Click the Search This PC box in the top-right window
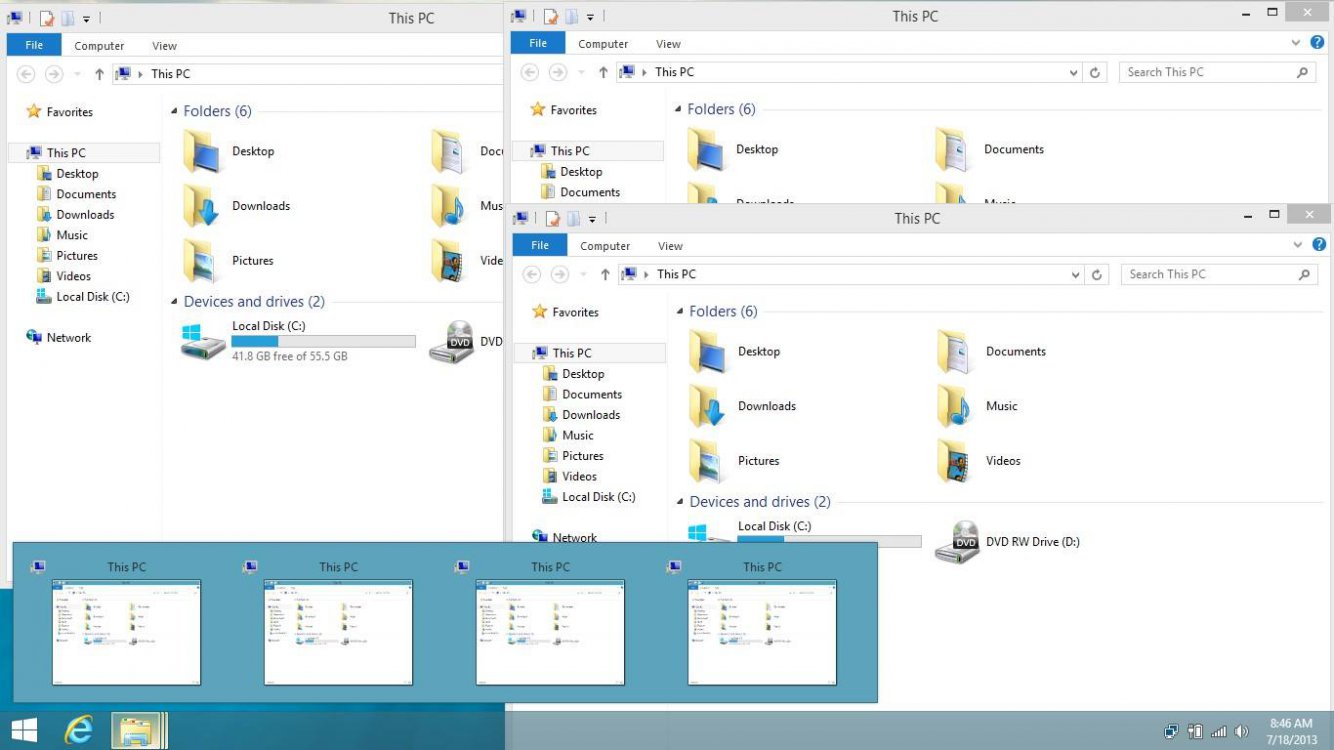The image size is (1334, 750). (1216, 72)
